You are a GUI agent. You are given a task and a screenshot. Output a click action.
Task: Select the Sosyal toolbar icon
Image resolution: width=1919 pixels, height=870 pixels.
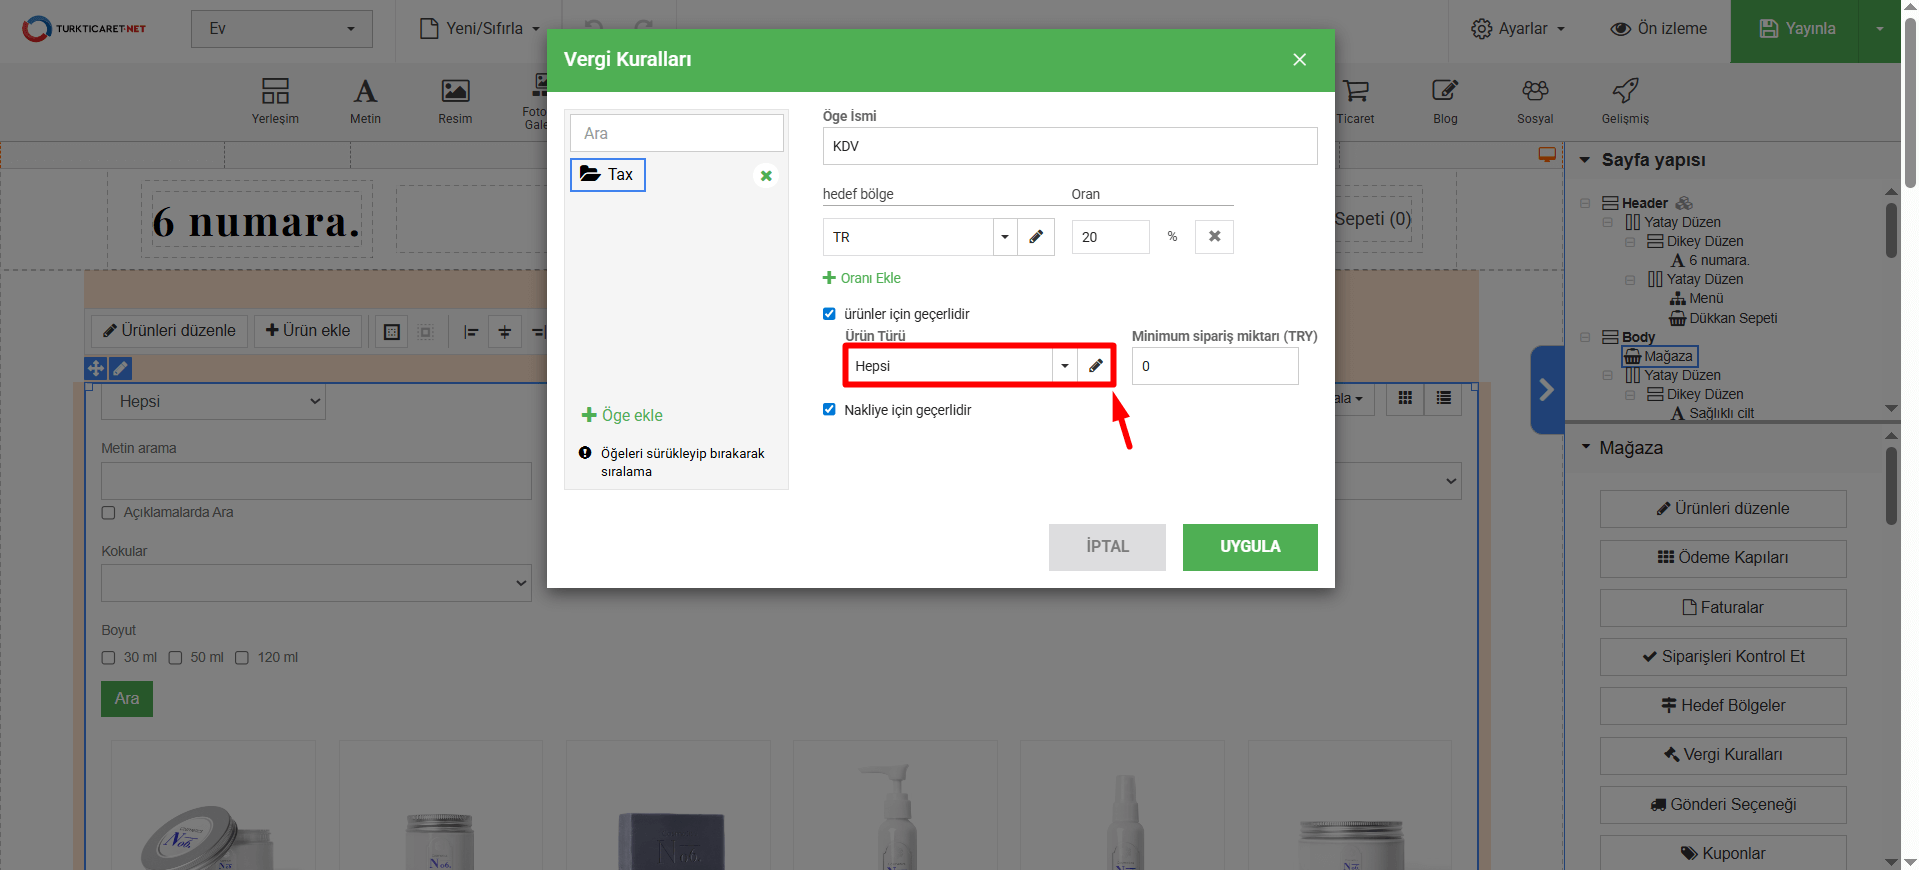[1535, 100]
